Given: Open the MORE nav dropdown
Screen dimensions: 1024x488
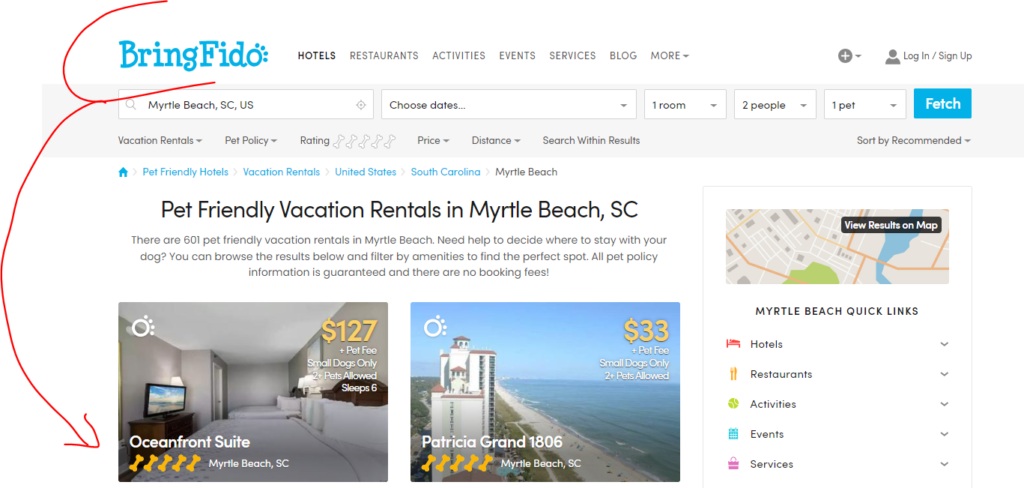Looking at the screenshot, I should click(669, 56).
